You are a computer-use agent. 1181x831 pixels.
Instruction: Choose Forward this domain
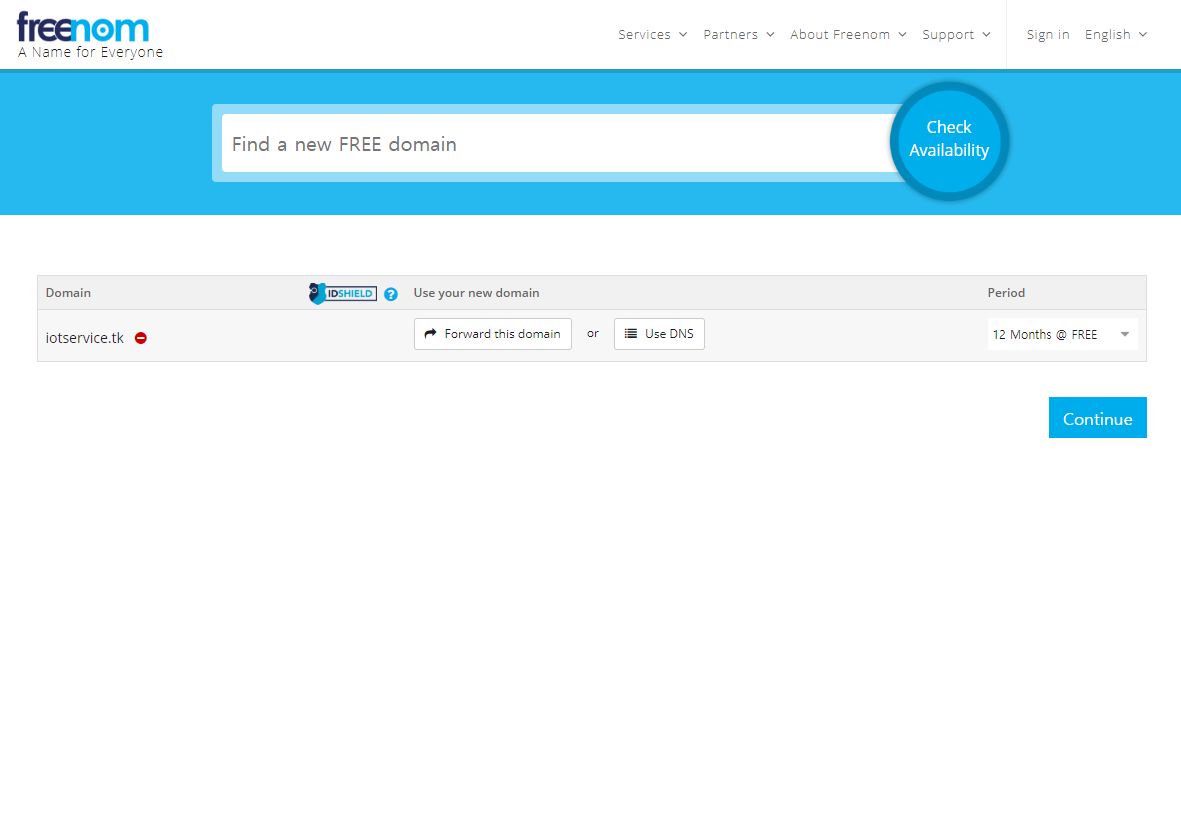tap(493, 334)
